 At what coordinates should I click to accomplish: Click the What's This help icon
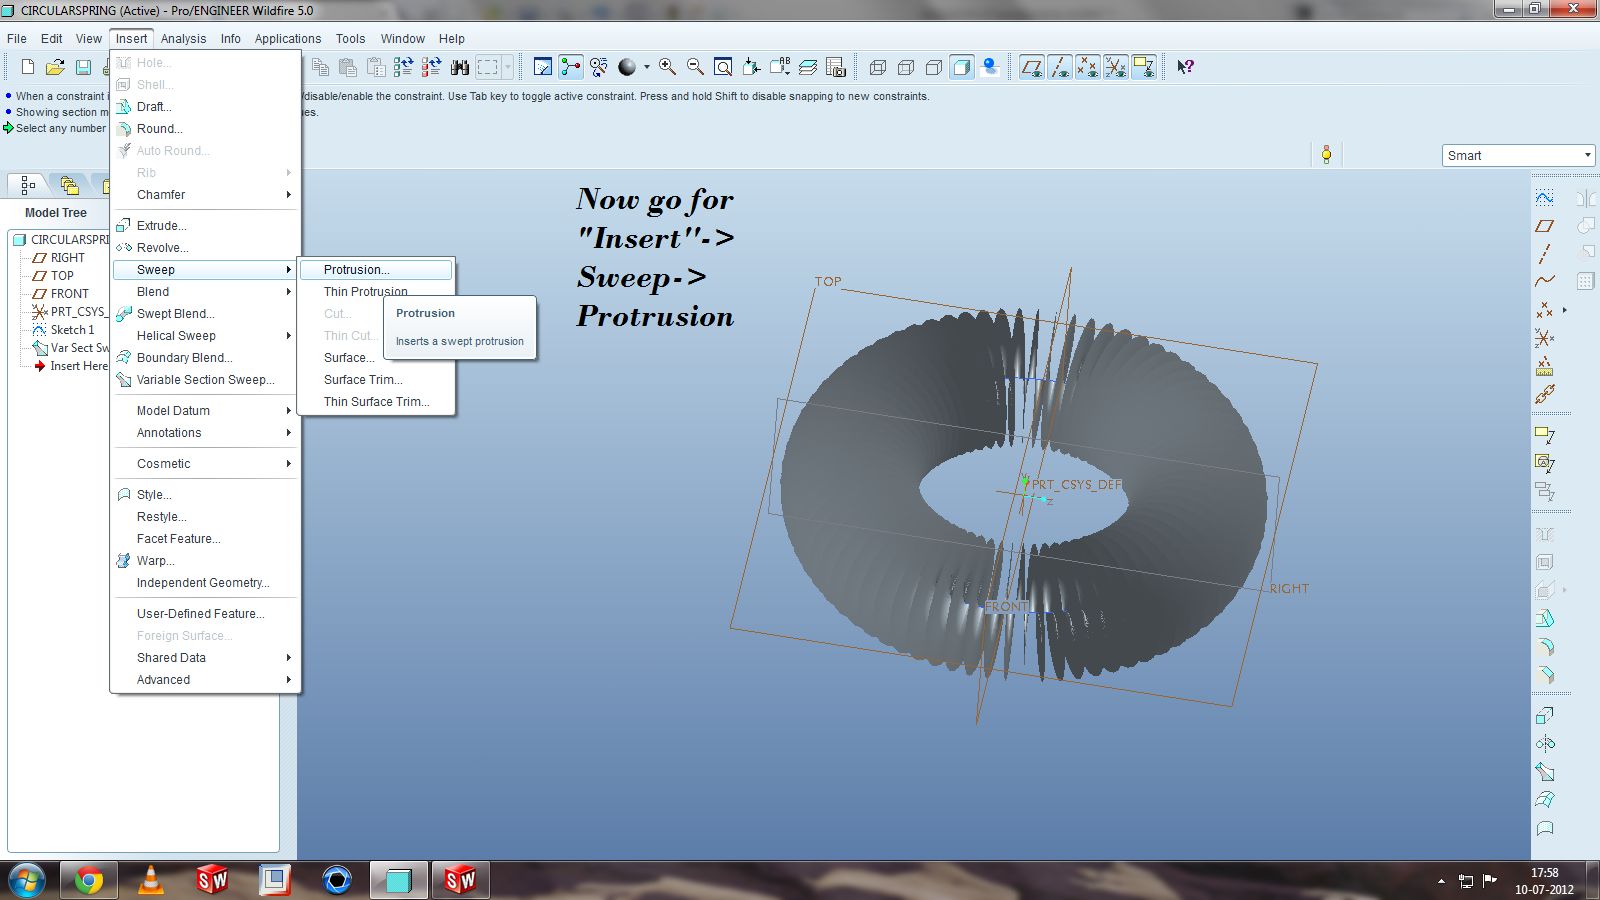tap(1185, 67)
